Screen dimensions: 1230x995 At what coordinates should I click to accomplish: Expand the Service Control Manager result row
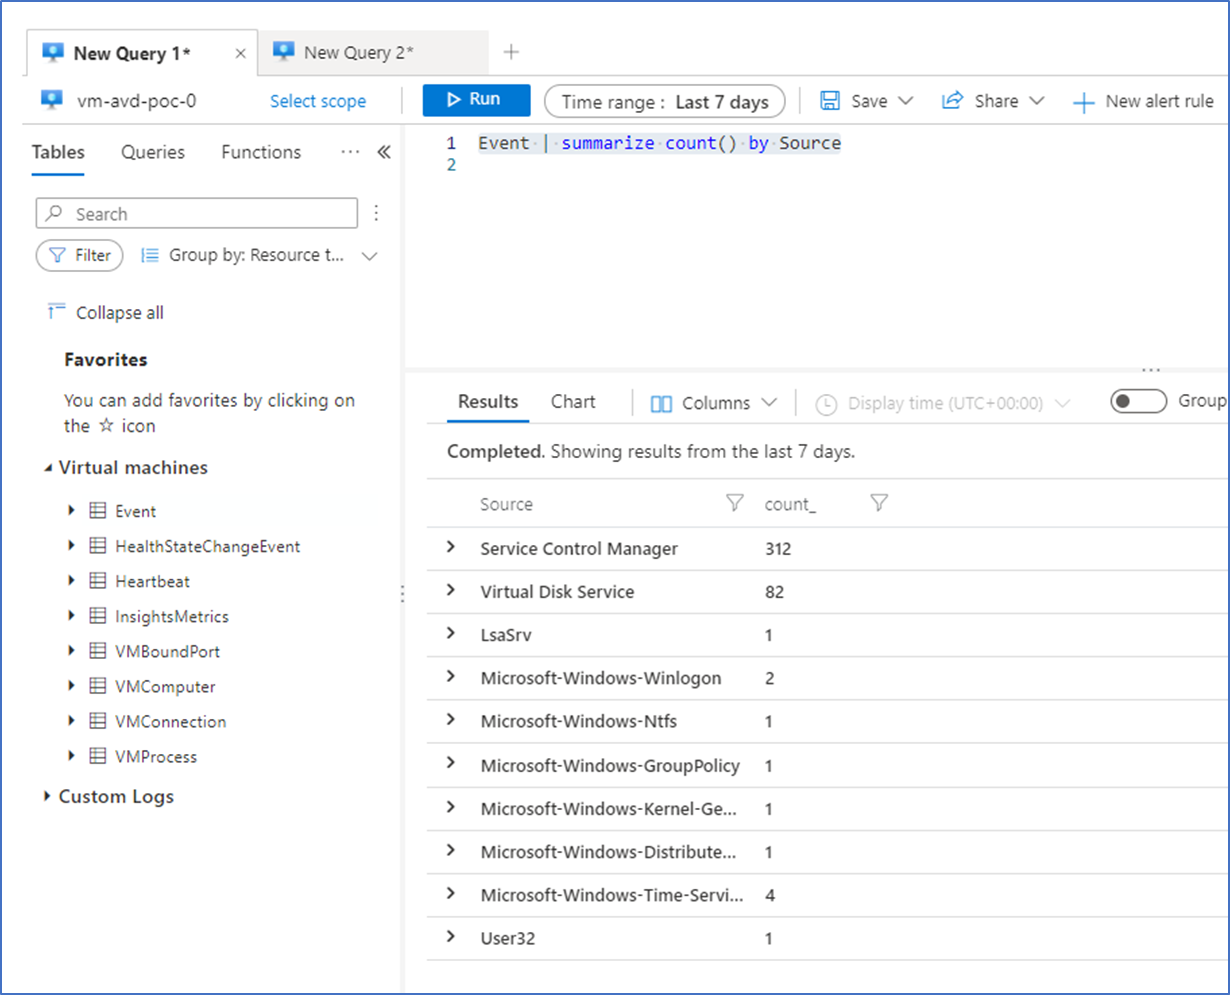click(451, 548)
